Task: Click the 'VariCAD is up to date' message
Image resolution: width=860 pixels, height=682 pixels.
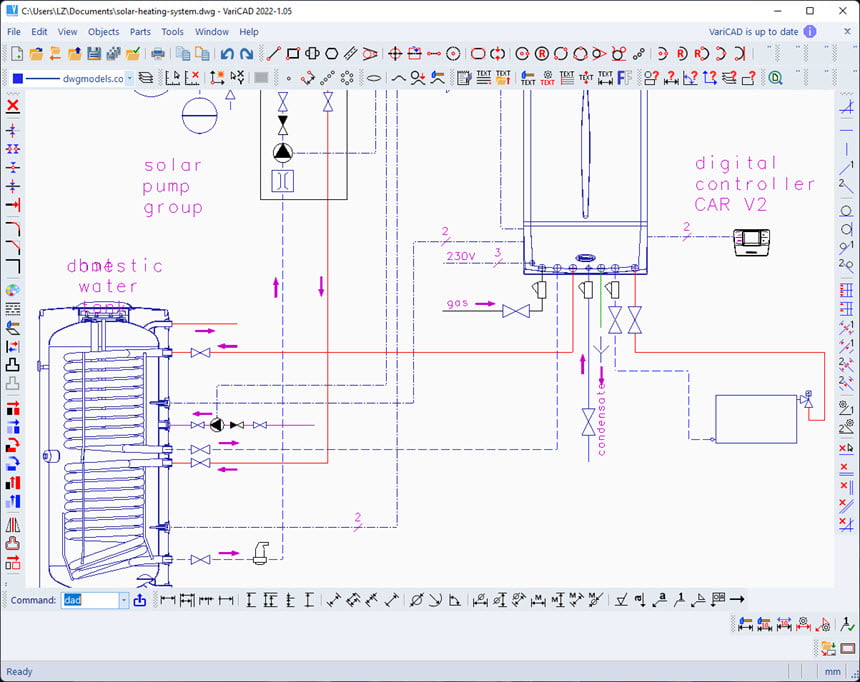Action: tap(753, 32)
